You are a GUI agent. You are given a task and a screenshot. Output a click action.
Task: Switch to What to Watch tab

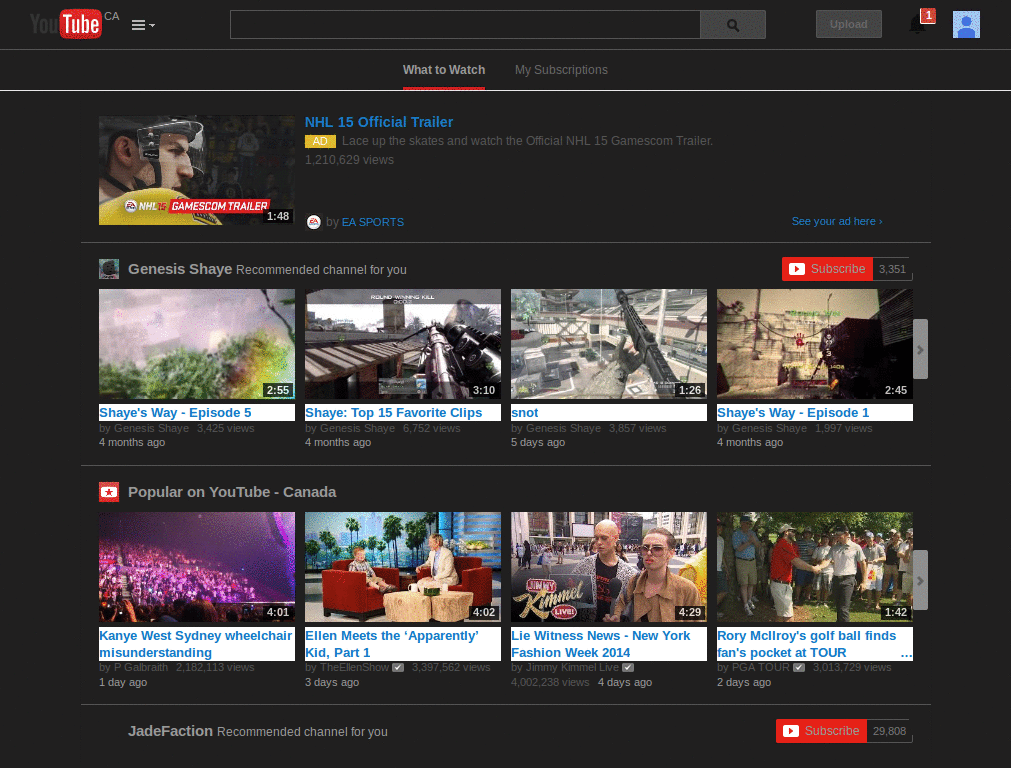443,70
